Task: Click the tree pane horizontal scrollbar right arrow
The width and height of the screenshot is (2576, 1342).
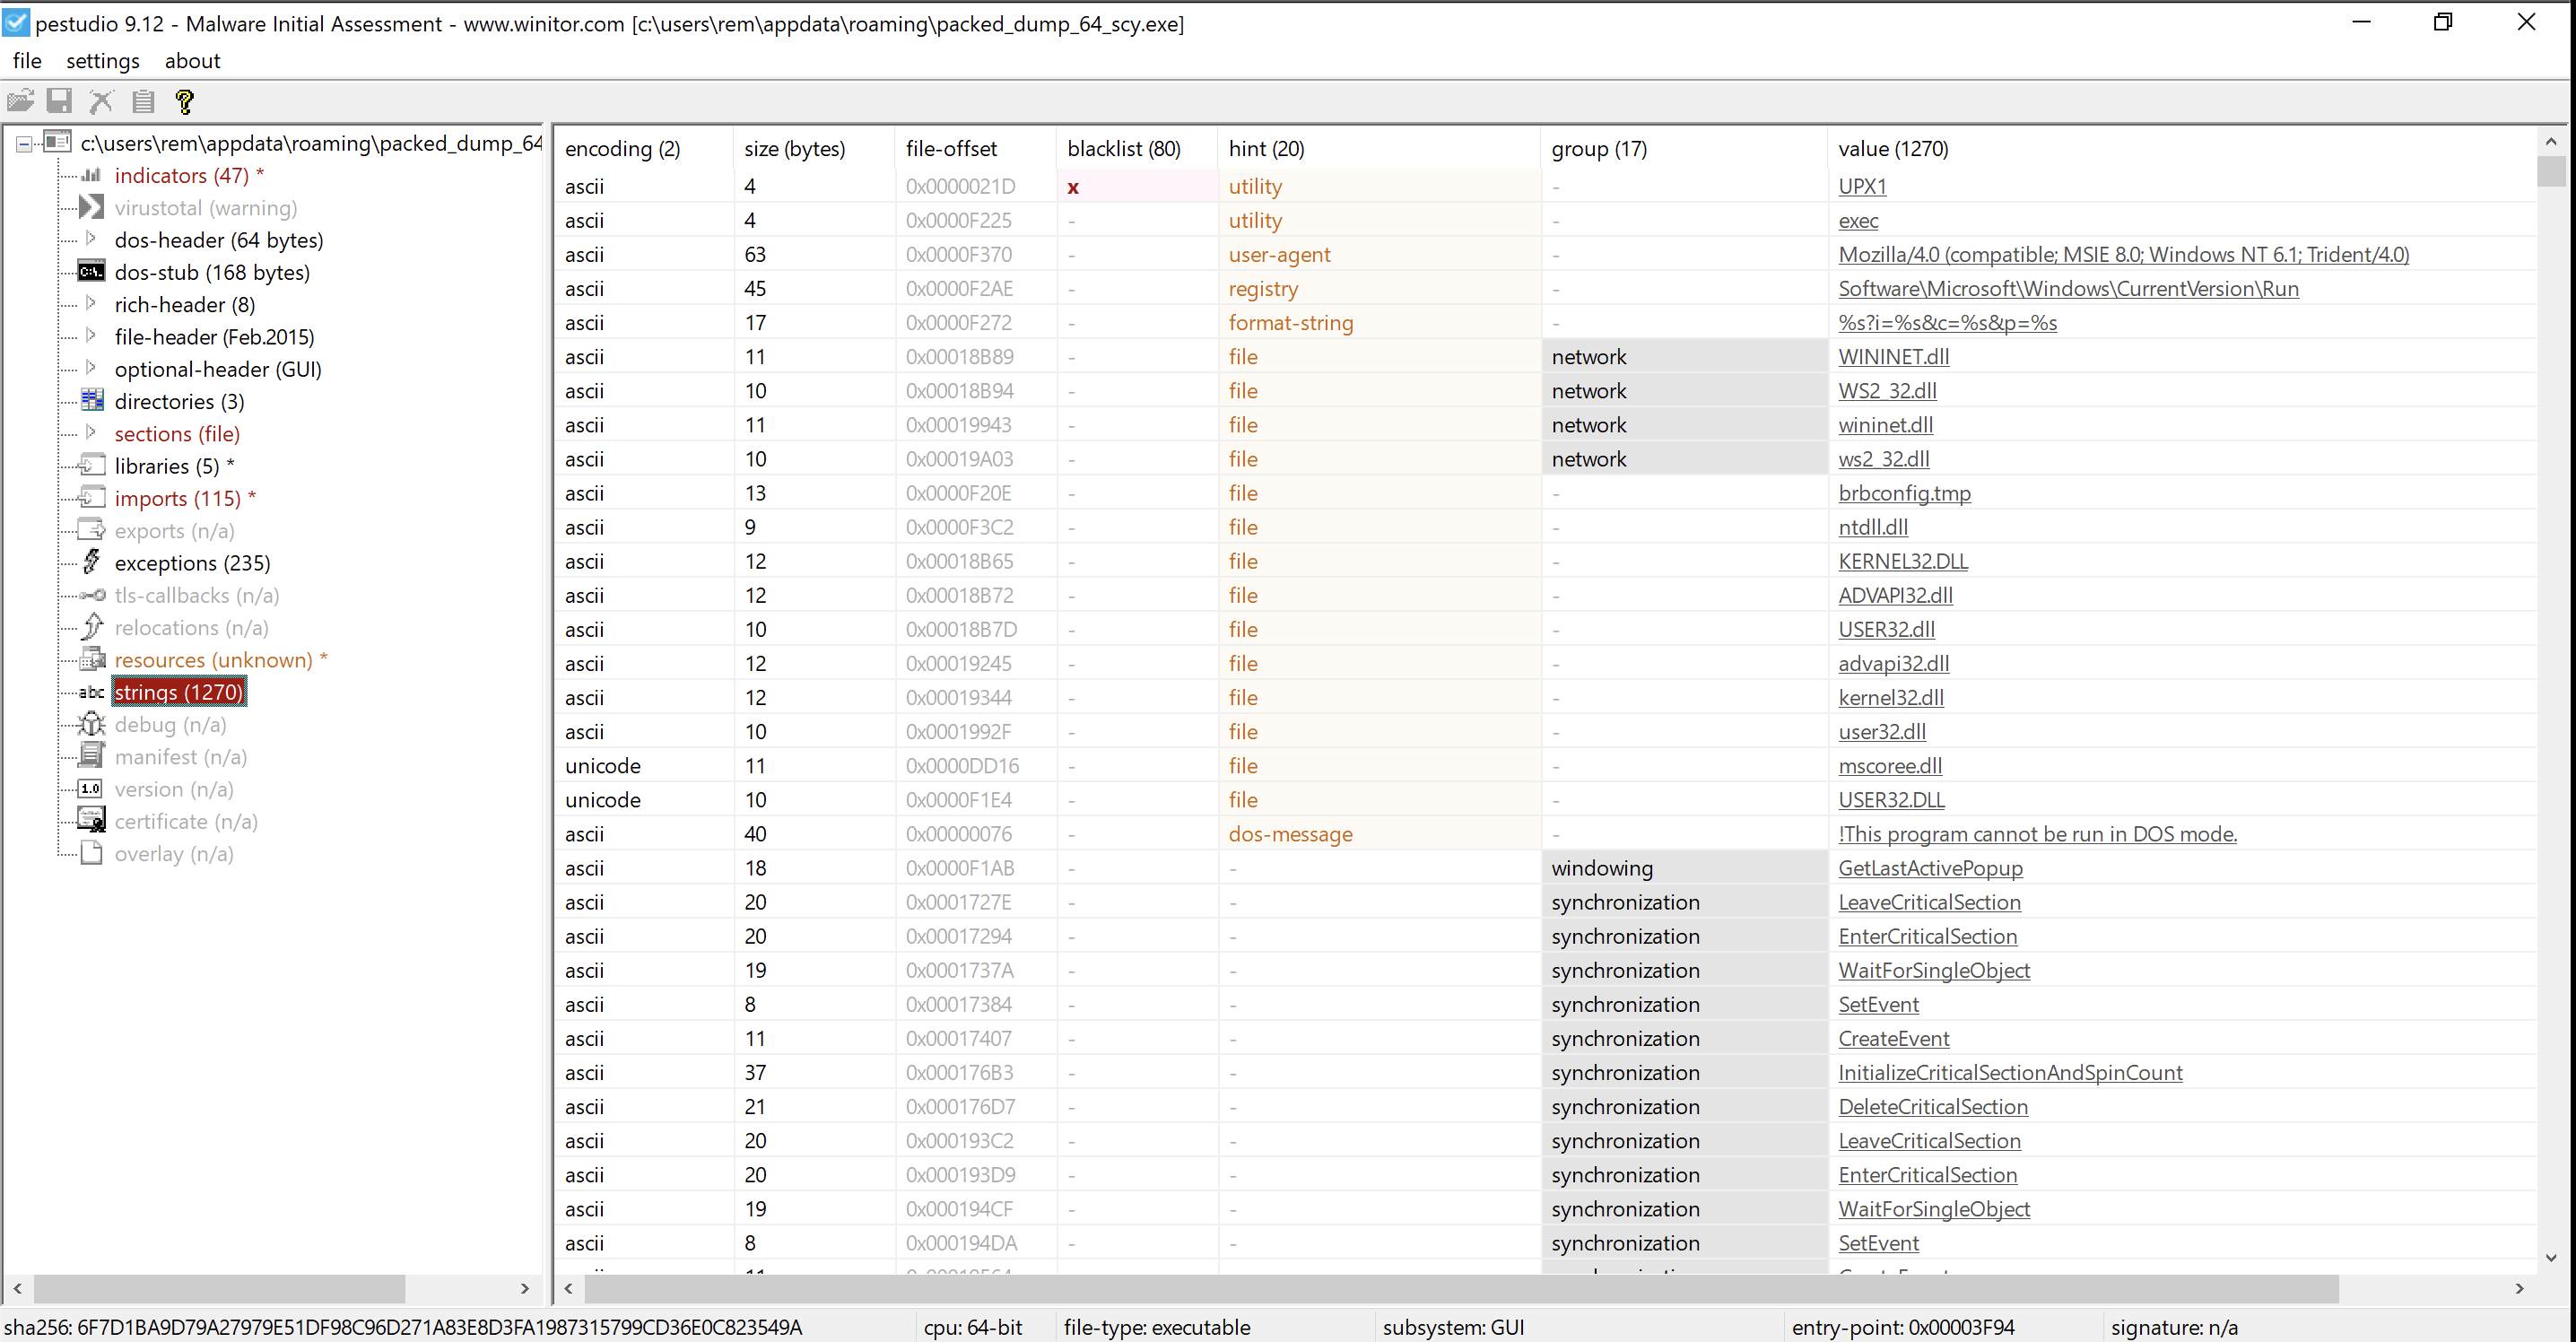Action: (x=525, y=1288)
